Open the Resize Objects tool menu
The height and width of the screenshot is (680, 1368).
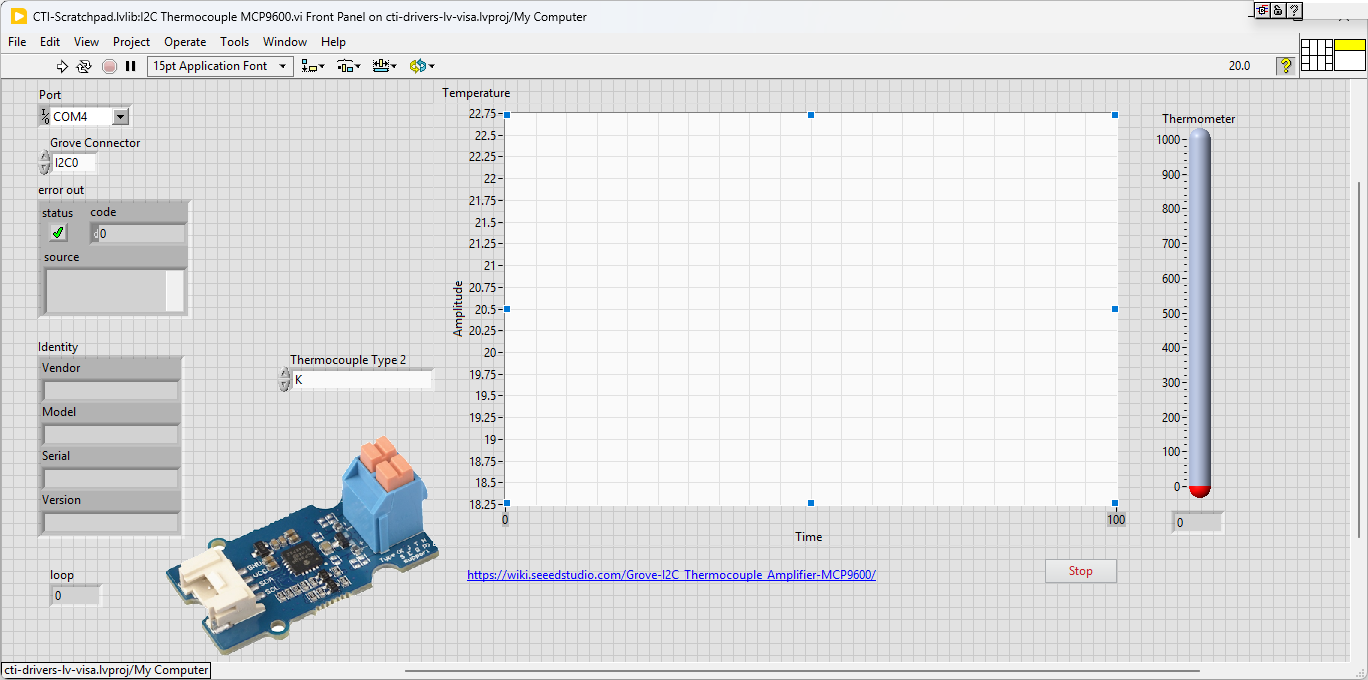[384, 66]
